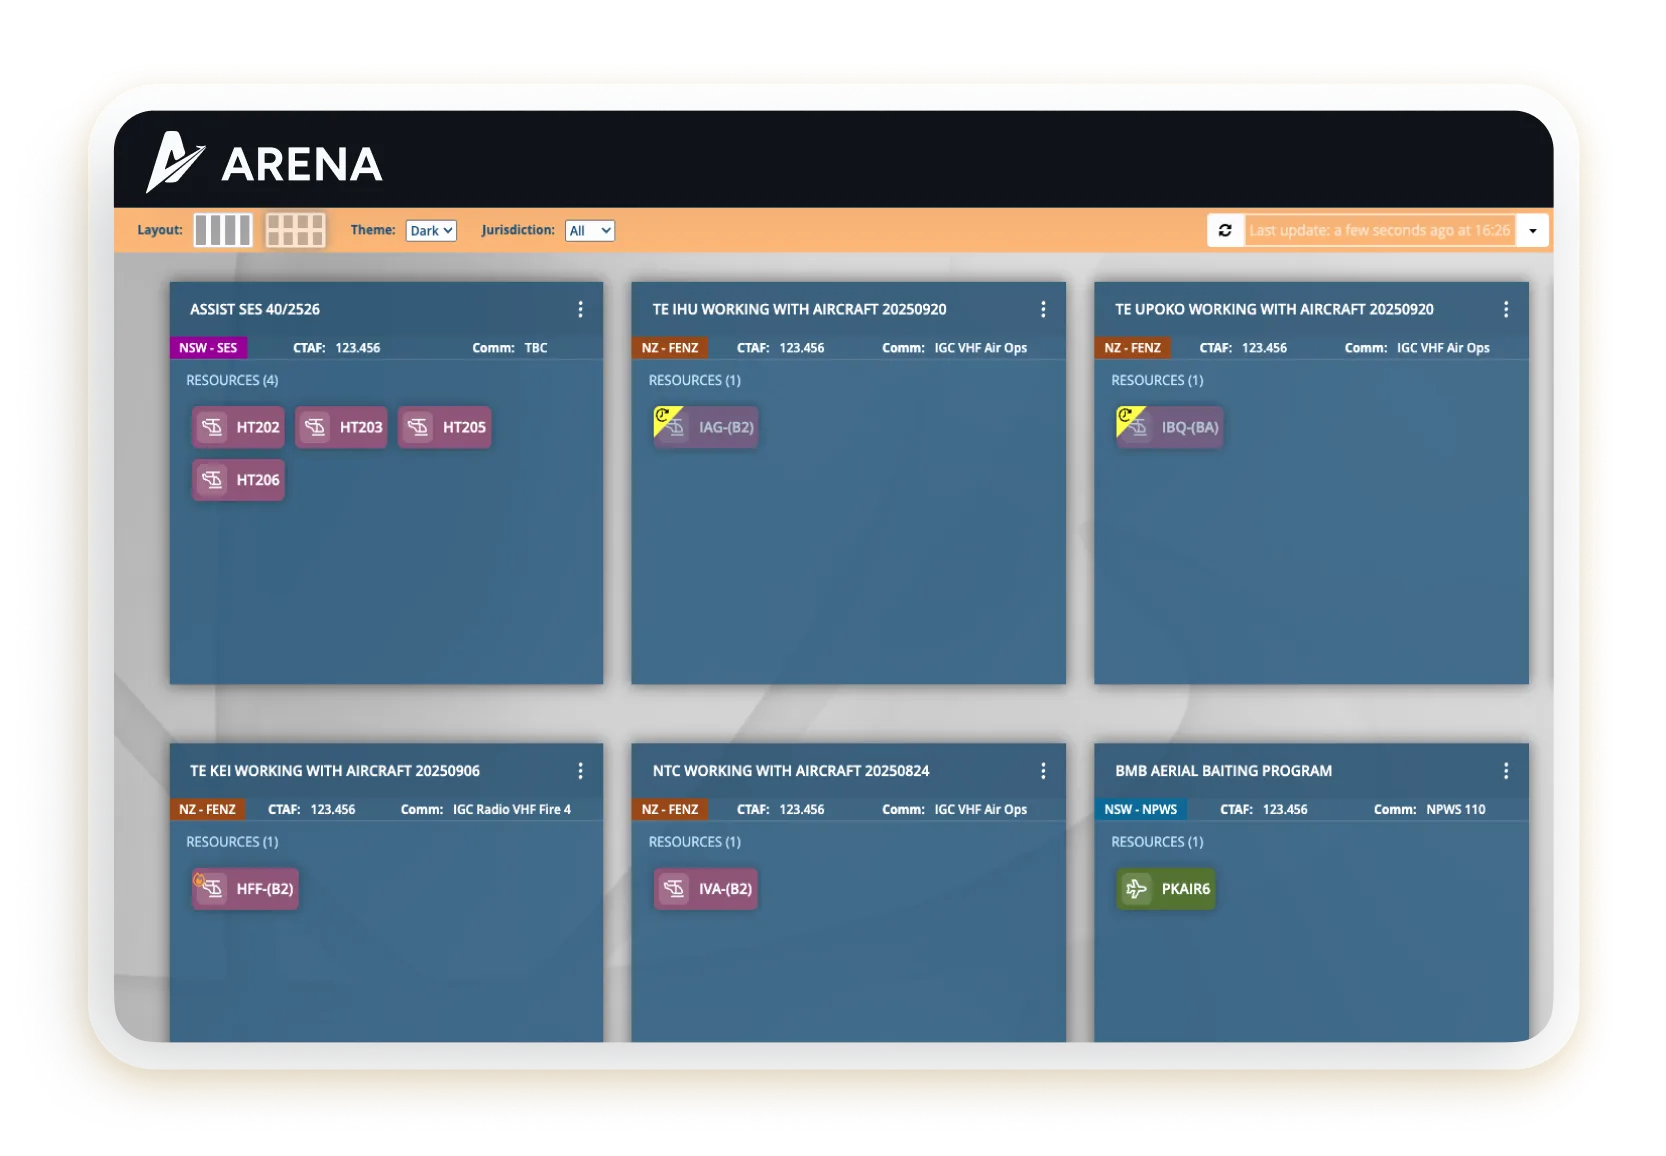Select the HT203 resource chip
Screen dimensions: 1666x1156
pos(340,427)
